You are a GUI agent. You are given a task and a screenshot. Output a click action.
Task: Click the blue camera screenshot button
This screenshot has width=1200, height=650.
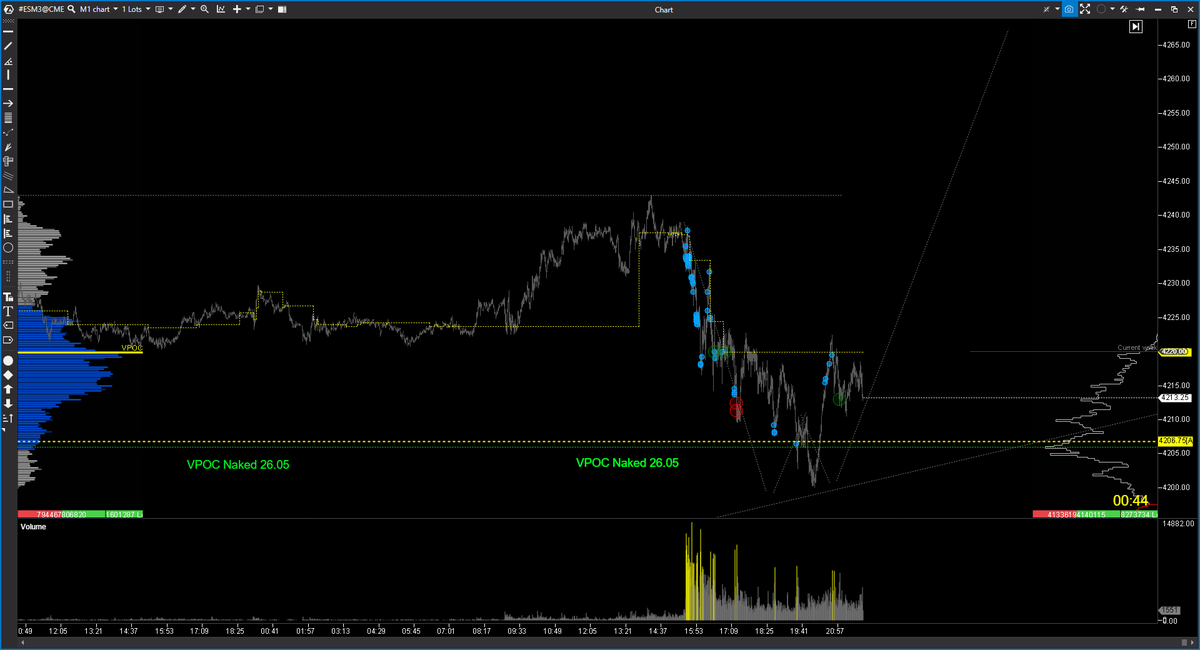[1069, 9]
